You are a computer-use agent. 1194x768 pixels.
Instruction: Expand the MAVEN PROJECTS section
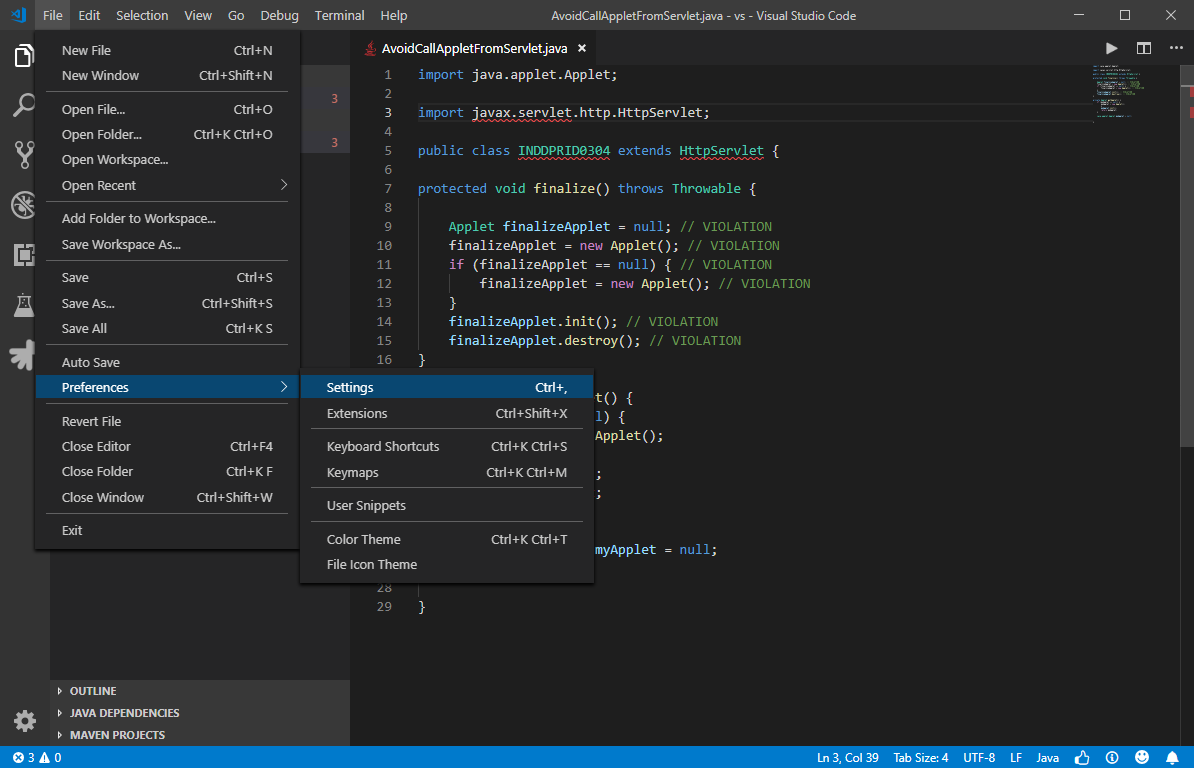point(117,735)
